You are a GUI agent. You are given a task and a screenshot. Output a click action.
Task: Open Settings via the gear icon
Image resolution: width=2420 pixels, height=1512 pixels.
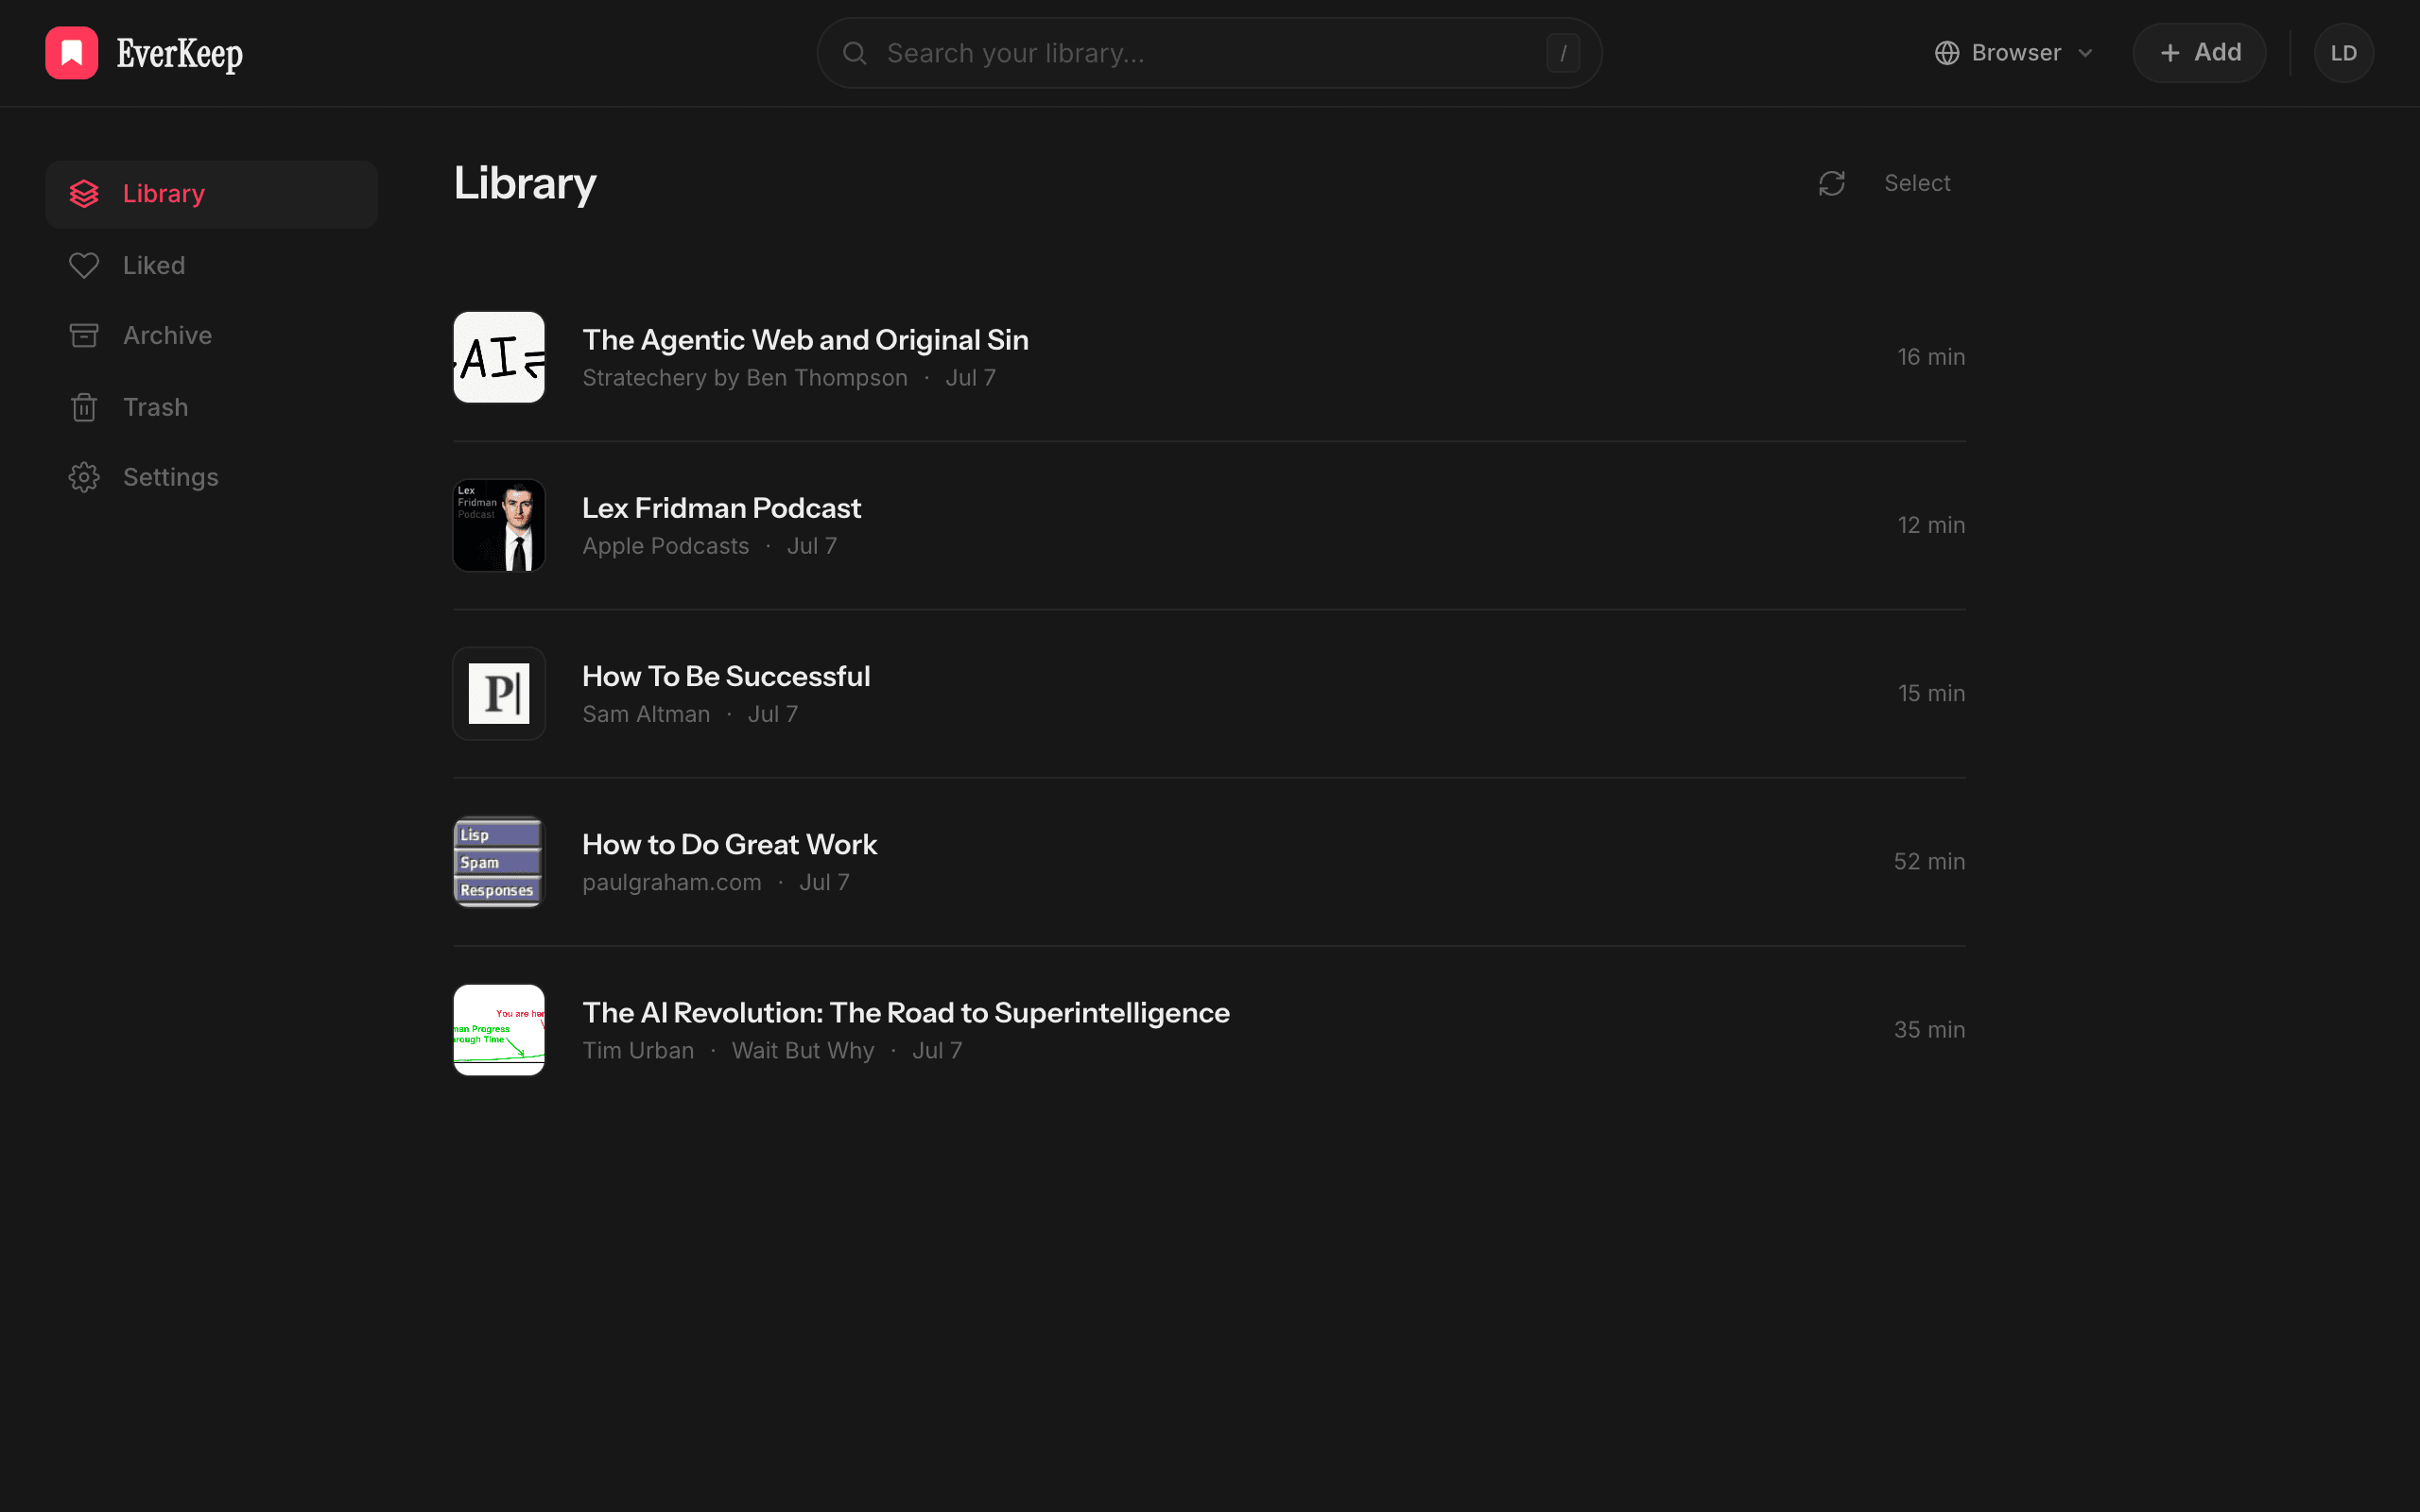coord(84,477)
